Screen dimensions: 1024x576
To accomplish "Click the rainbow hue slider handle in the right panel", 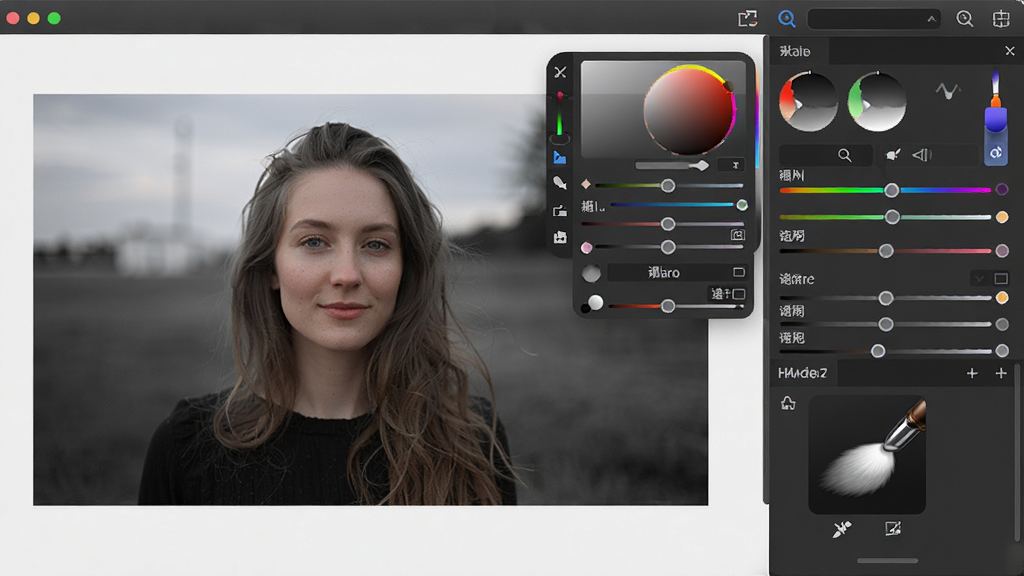I will 891,190.
